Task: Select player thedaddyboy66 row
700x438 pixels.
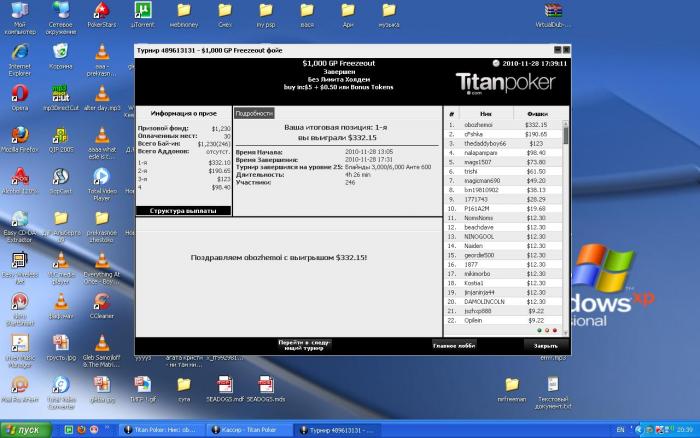Action: (503, 143)
